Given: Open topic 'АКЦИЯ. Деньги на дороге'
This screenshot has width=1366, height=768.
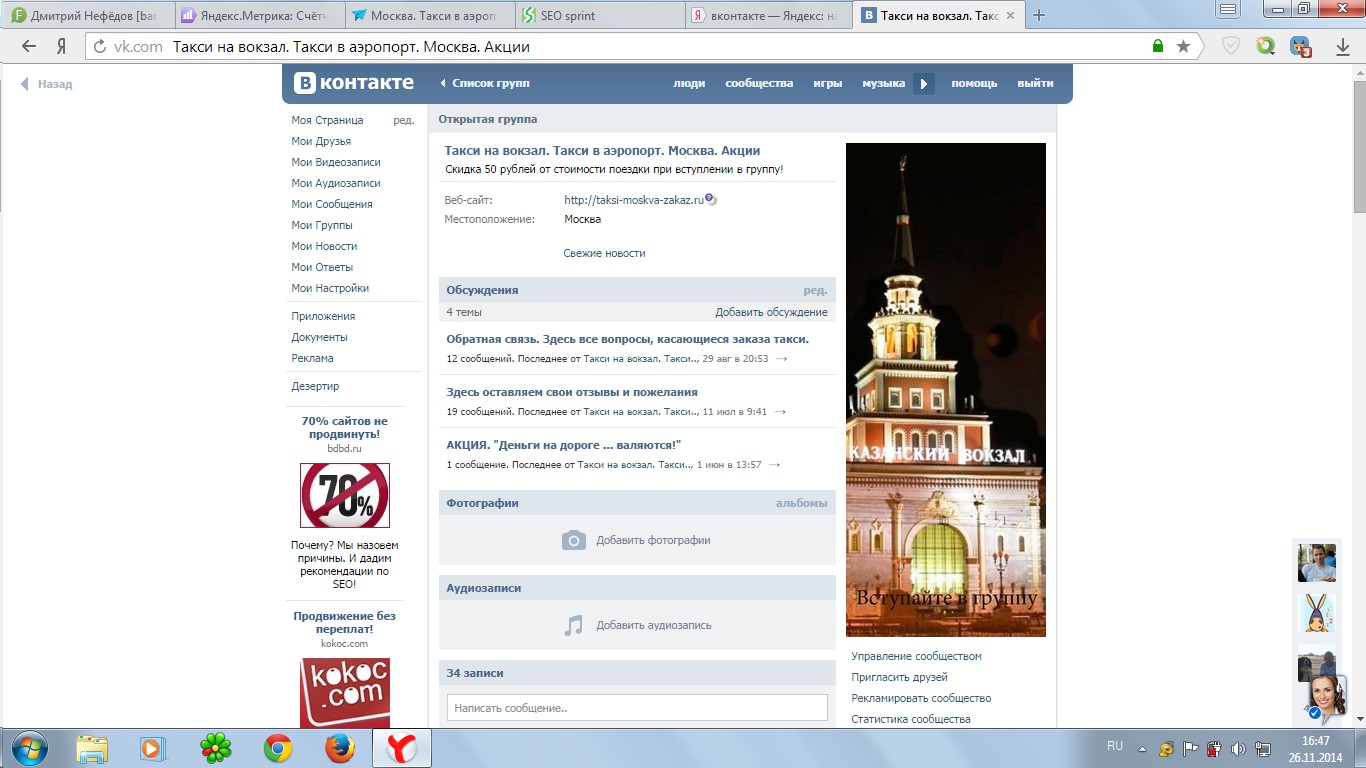Looking at the screenshot, I should pyautogui.click(x=563, y=446).
